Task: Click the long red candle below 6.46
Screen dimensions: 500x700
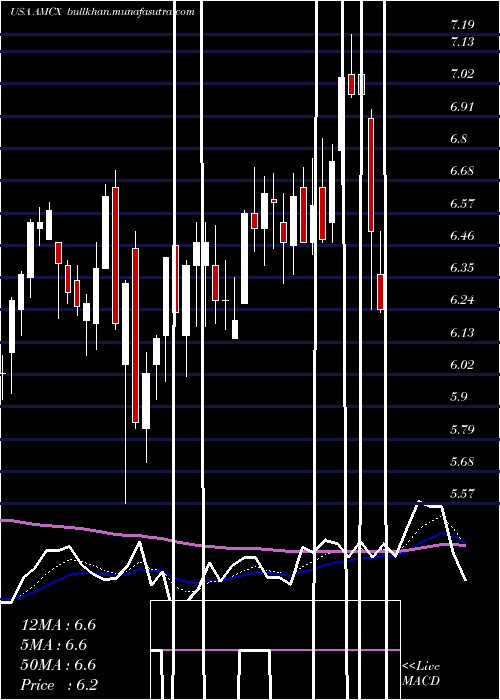Action: [x=135, y=335]
